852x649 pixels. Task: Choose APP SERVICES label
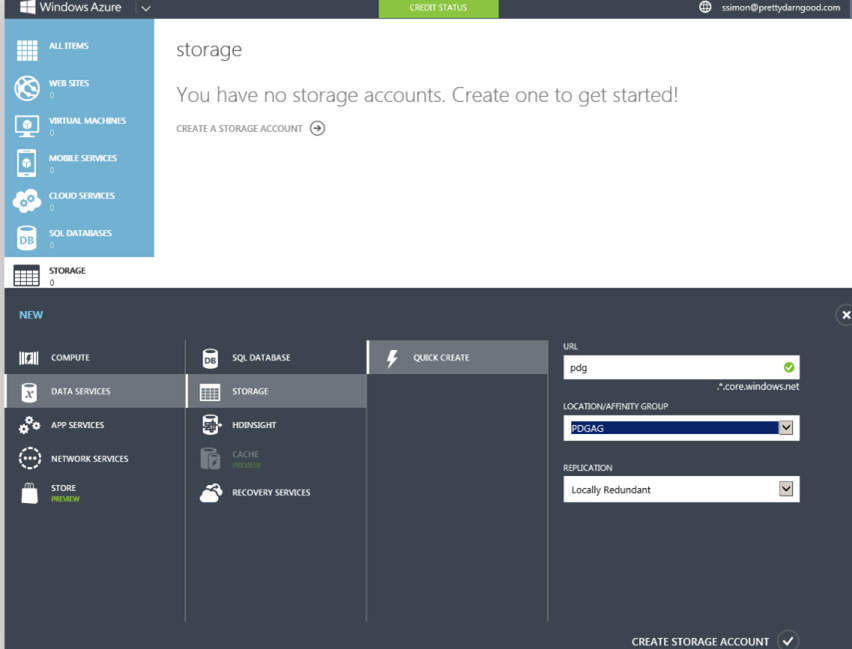coord(78,425)
